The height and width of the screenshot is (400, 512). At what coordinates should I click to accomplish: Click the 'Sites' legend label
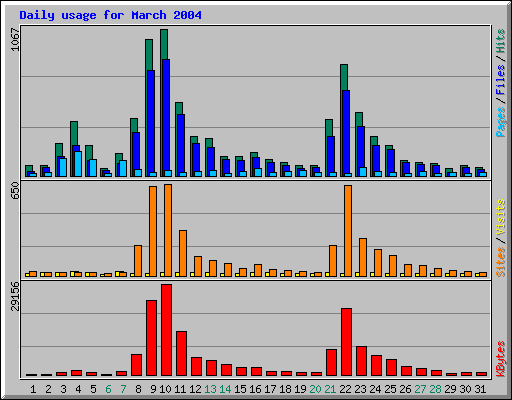[501, 262]
